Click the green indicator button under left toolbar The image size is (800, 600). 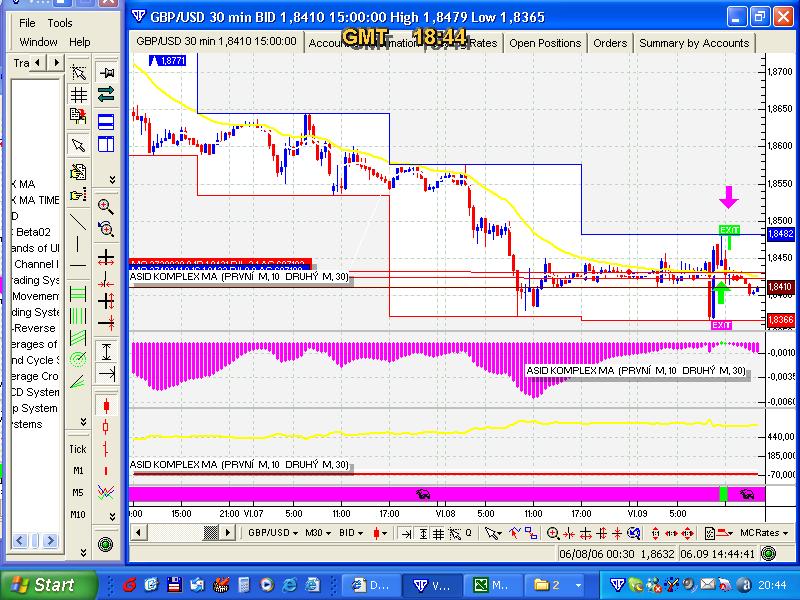click(106, 544)
